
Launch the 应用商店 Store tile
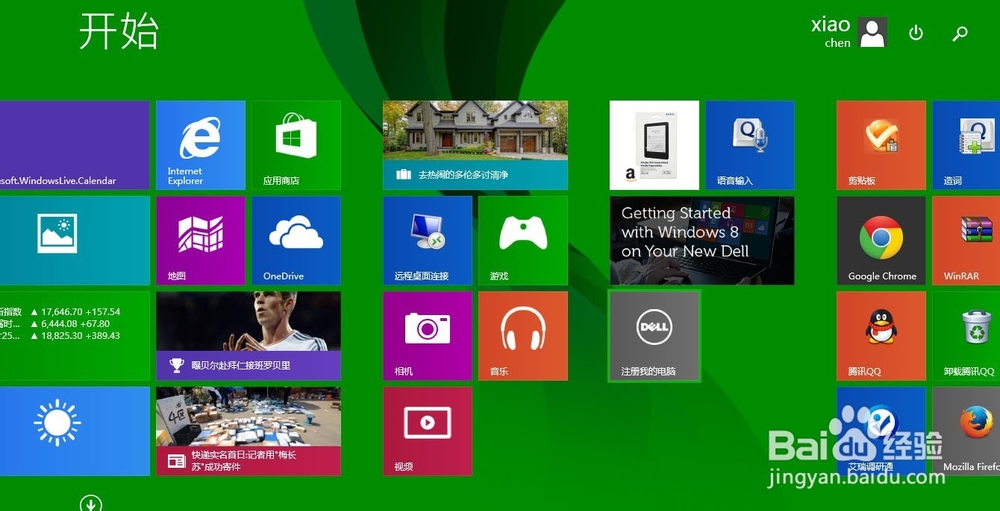click(296, 145)
